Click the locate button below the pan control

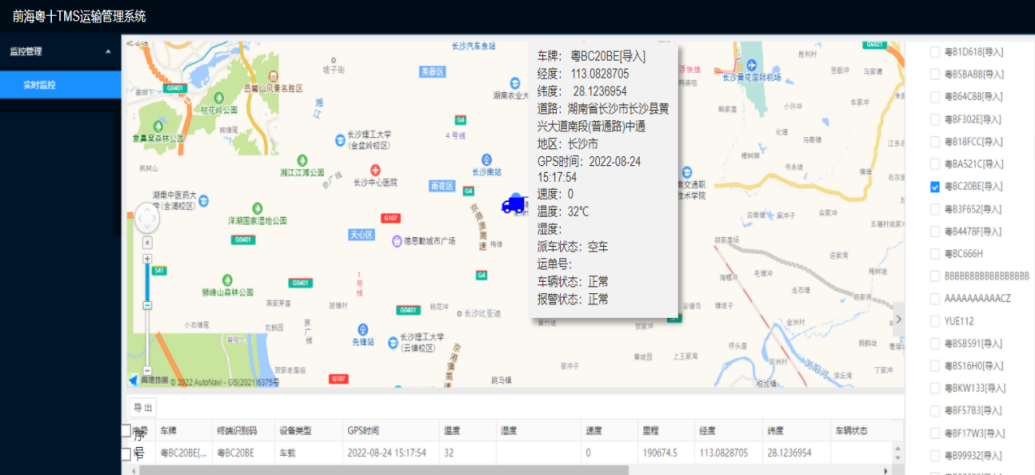coord(147,242)
